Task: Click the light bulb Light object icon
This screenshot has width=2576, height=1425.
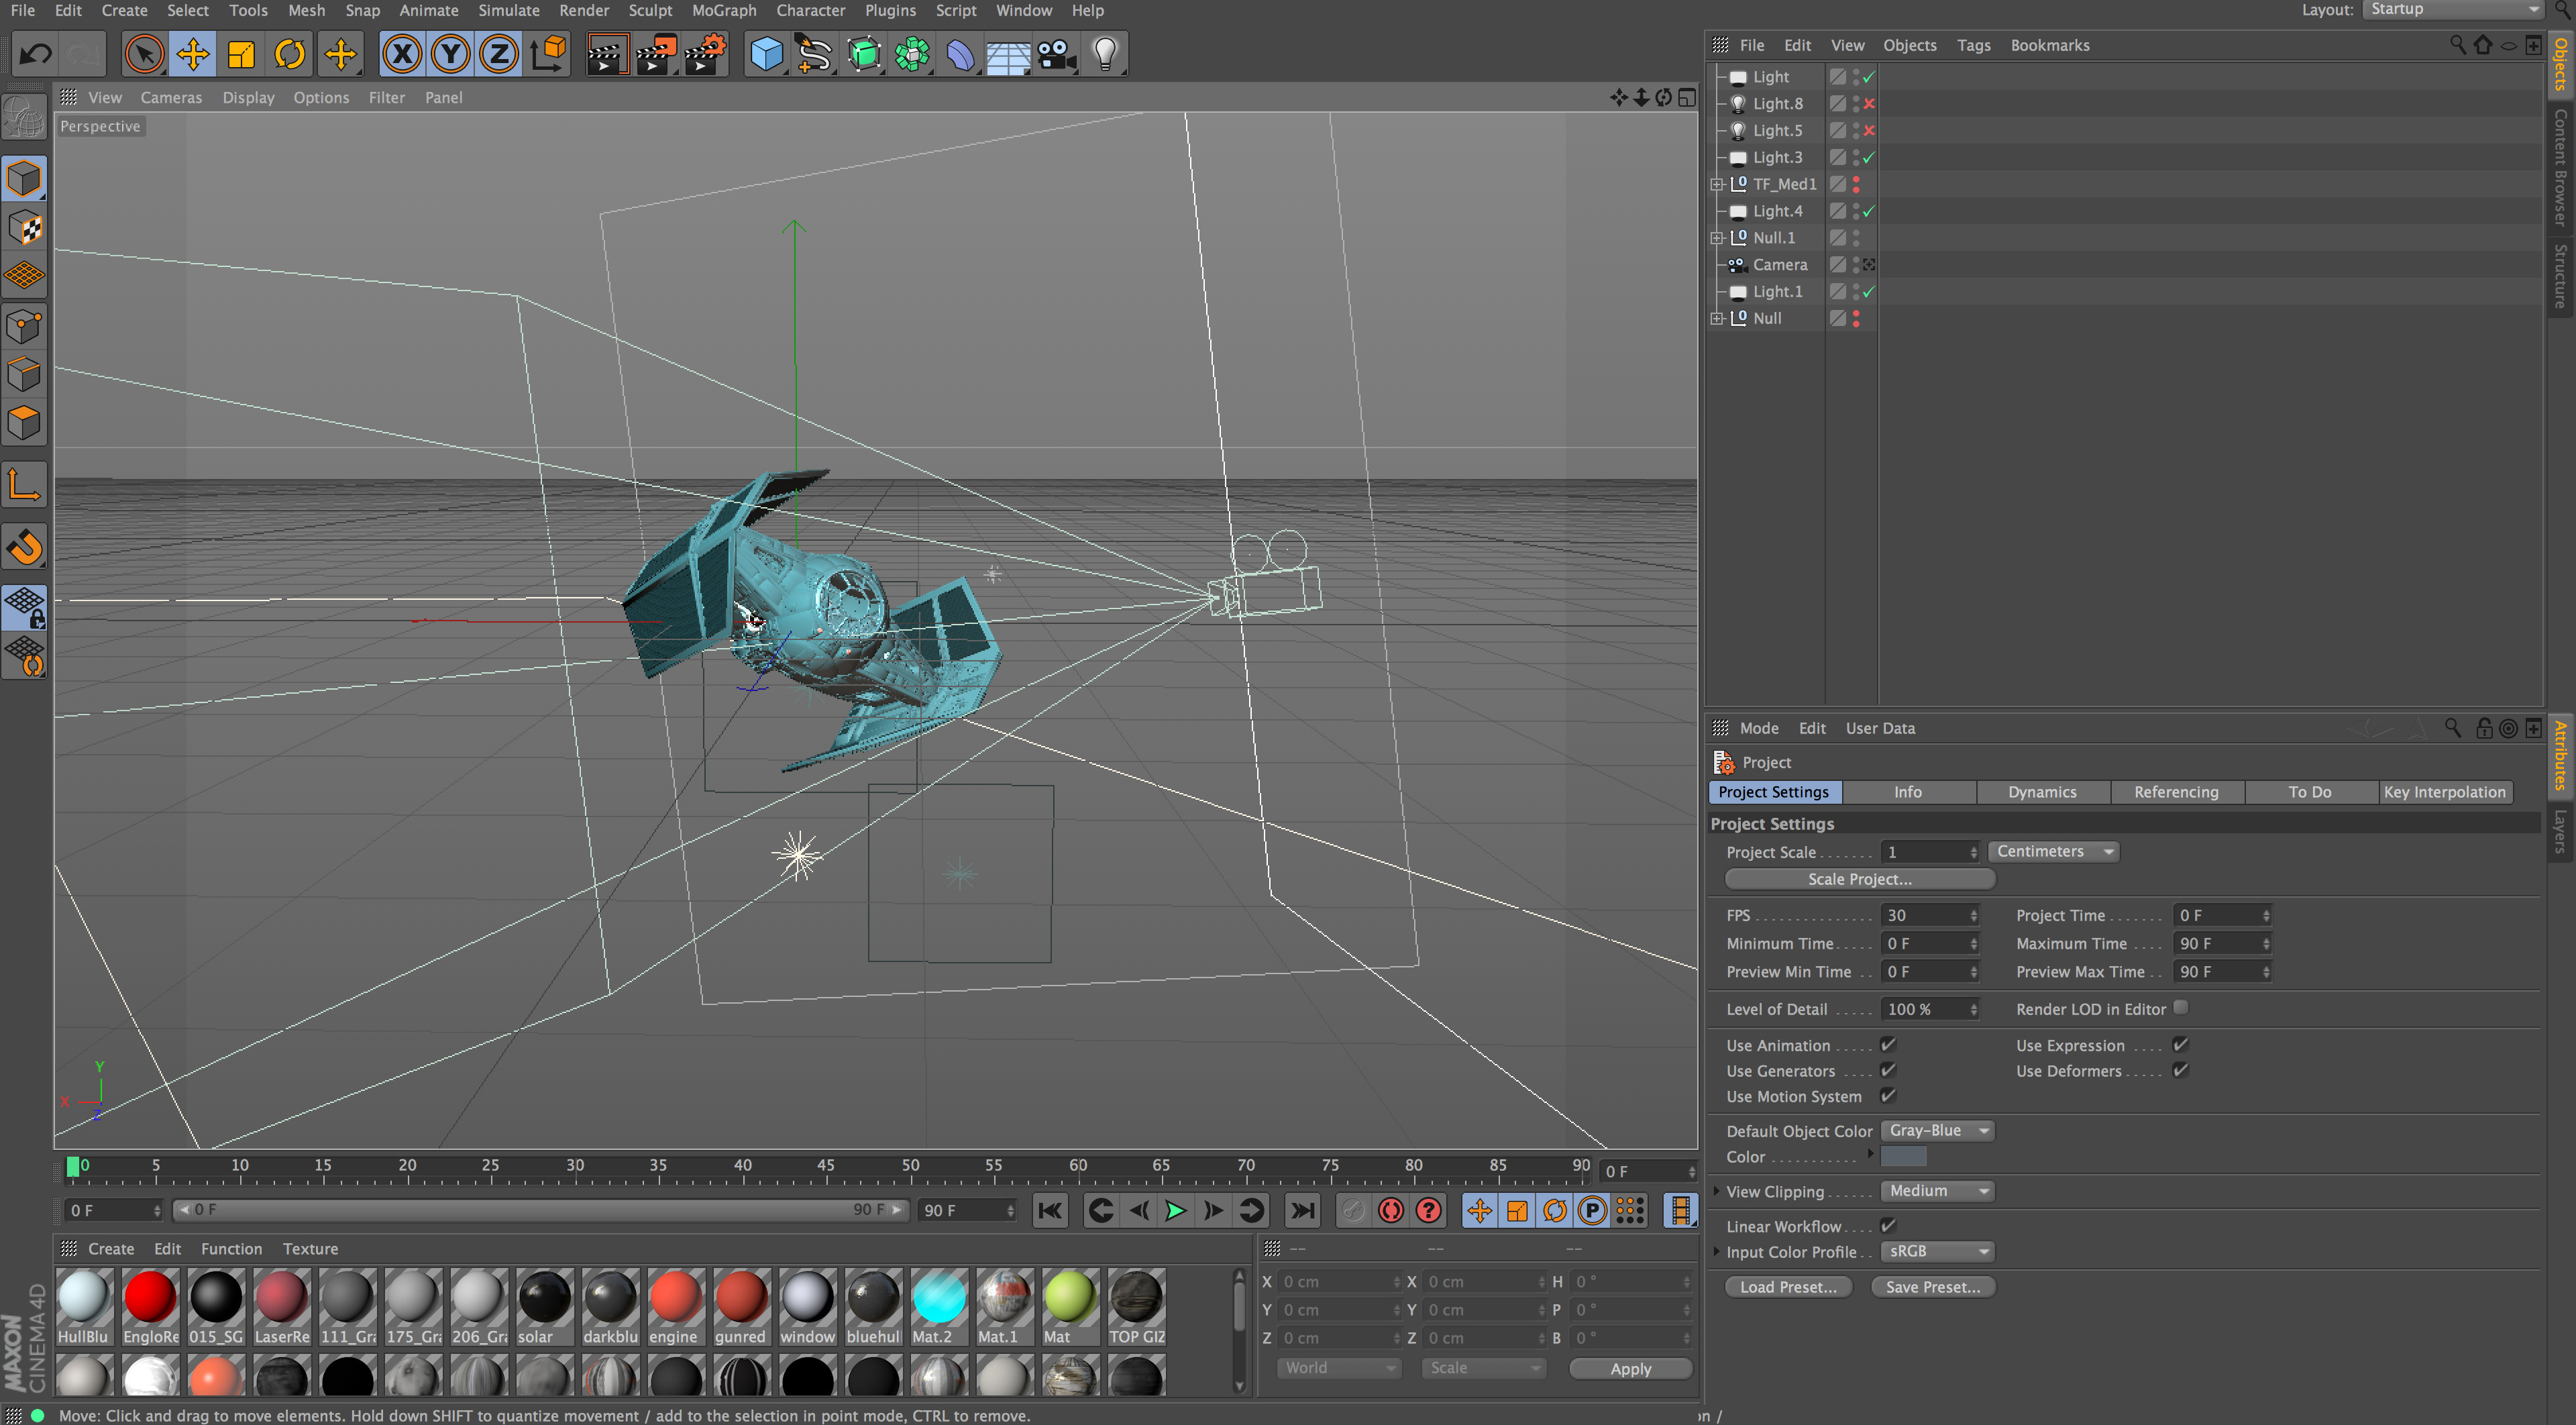Action: tap(1104, 54)
